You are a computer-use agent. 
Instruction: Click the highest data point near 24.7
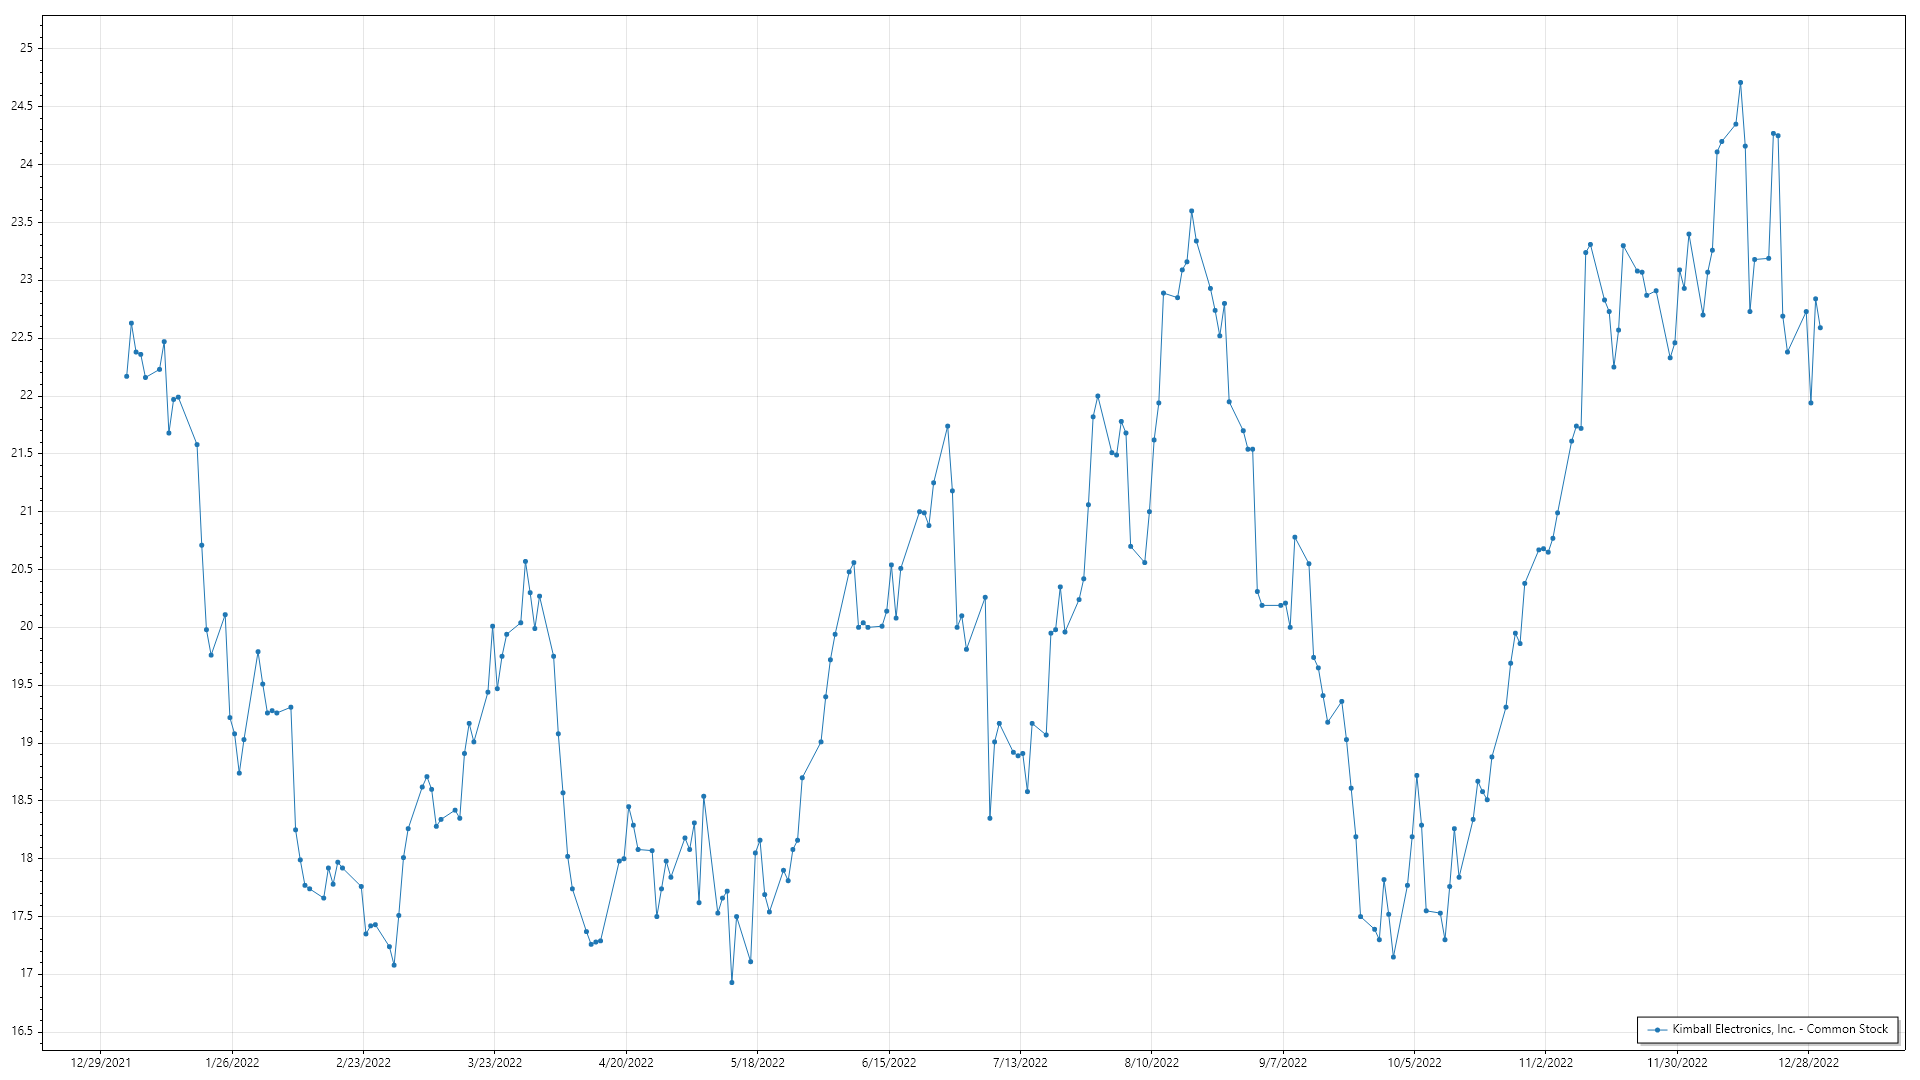tap(1740, 83)
